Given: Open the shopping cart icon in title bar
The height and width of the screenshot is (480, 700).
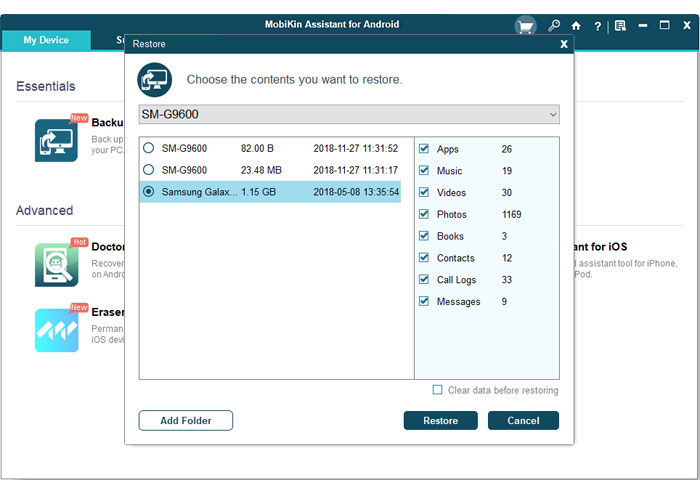Looking at the screenshot, I should click(x=525, y=26).
